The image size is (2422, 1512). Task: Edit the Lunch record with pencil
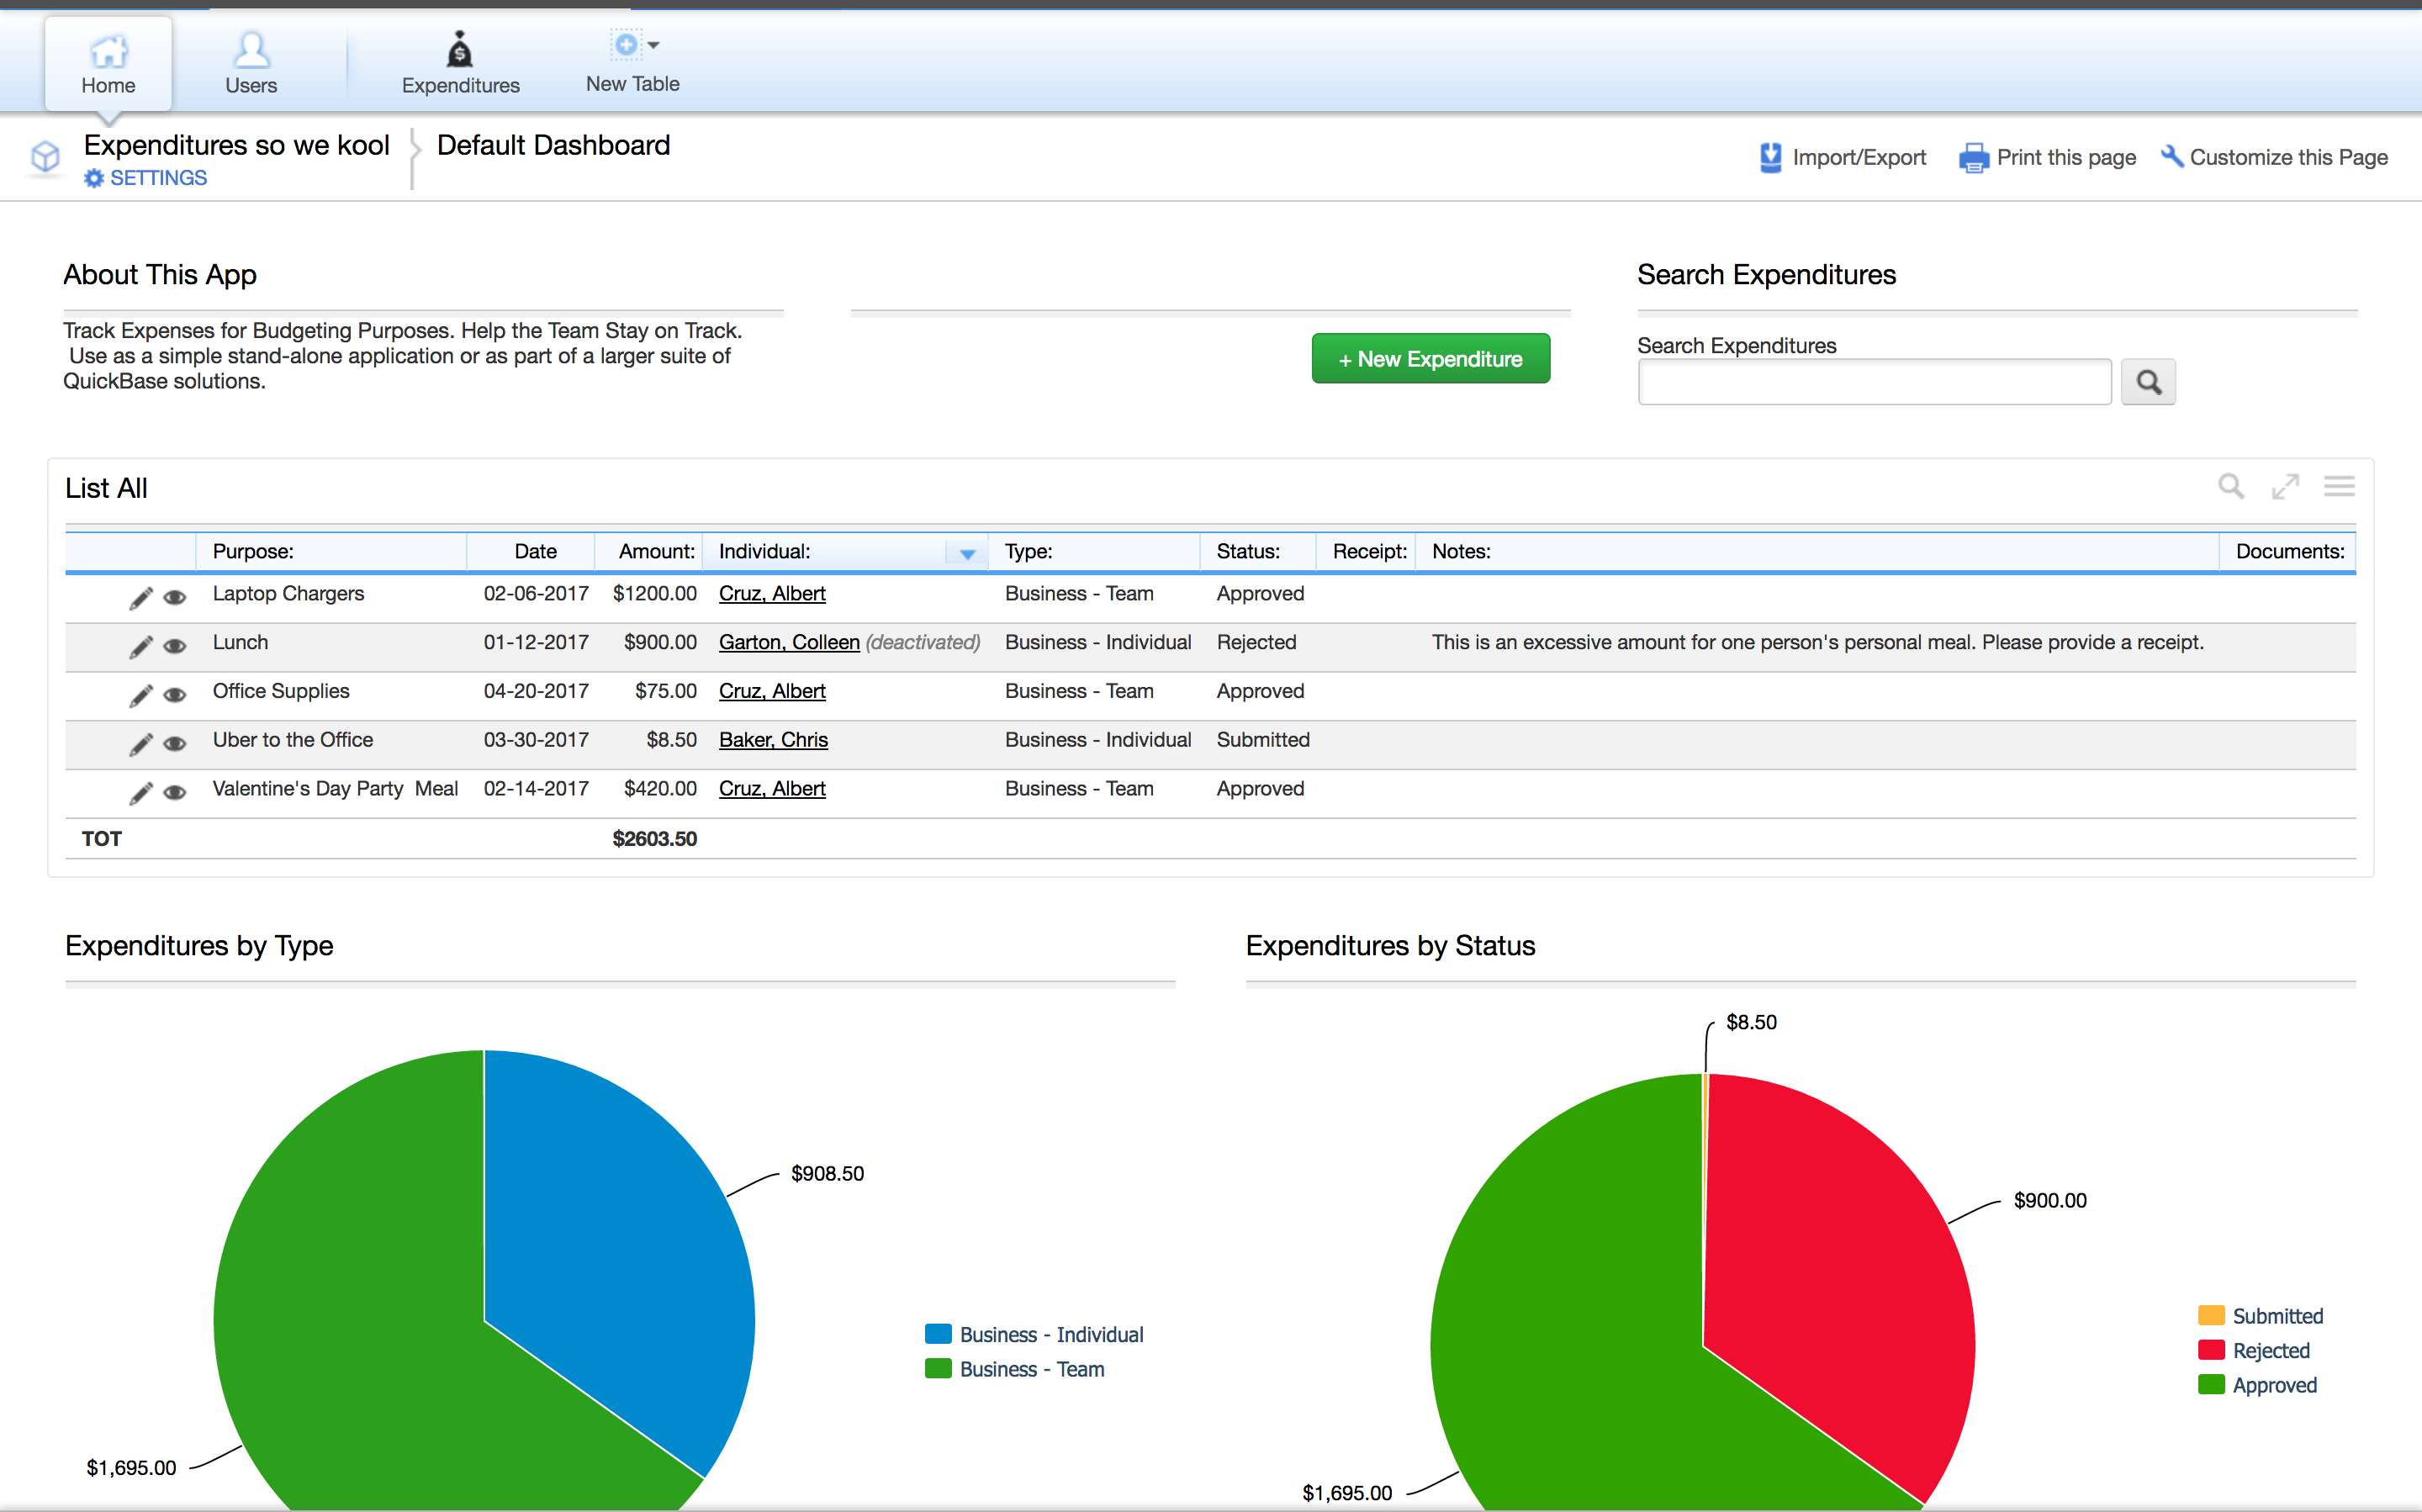[x=141, y=647]
